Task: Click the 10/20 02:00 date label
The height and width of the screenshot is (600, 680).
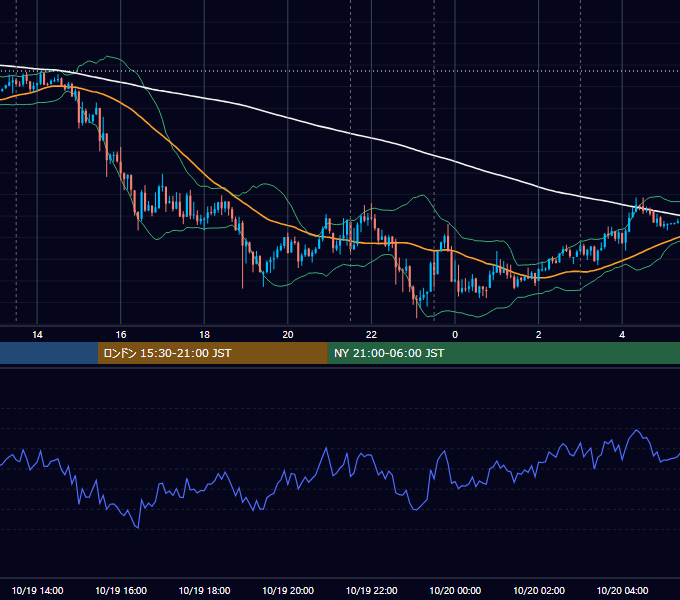Action: (x=539, y=590)
